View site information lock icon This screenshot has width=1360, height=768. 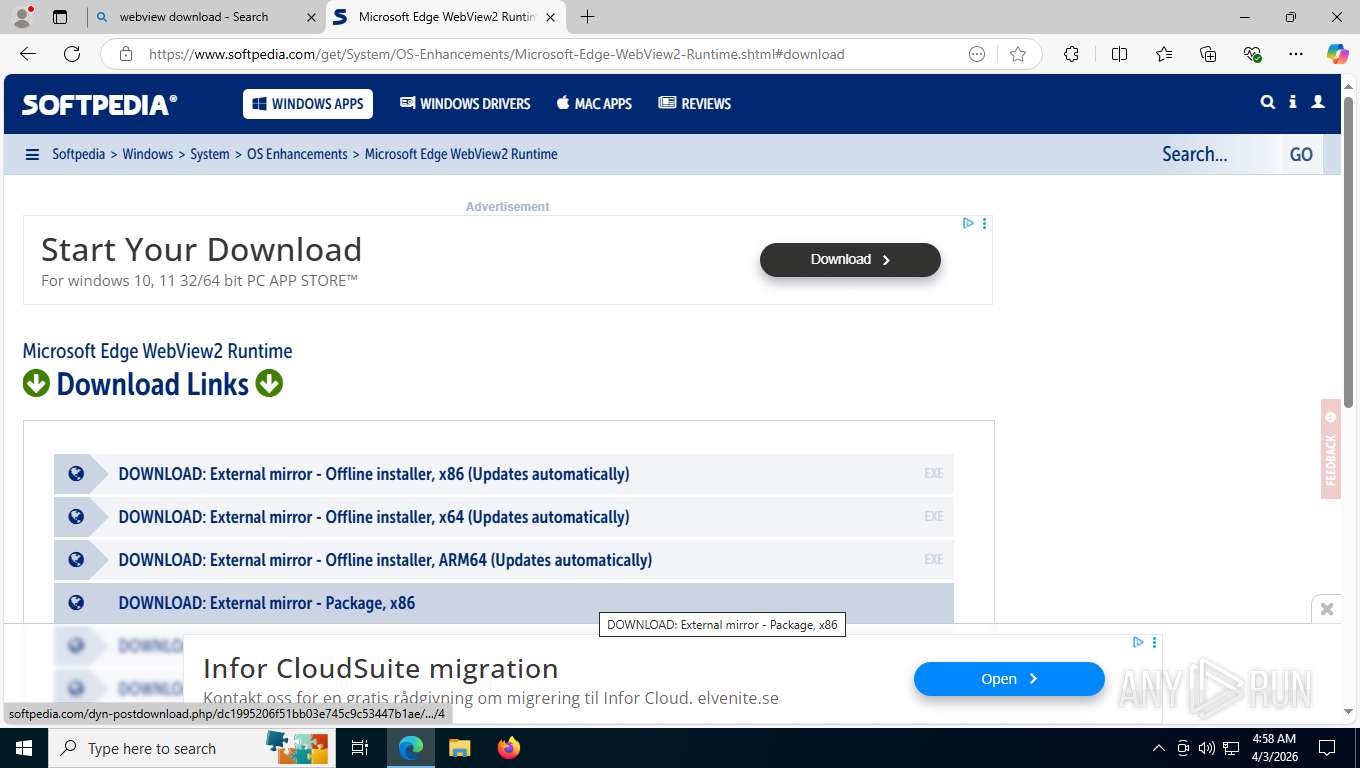pyautogui.click(x=126, y=54)
